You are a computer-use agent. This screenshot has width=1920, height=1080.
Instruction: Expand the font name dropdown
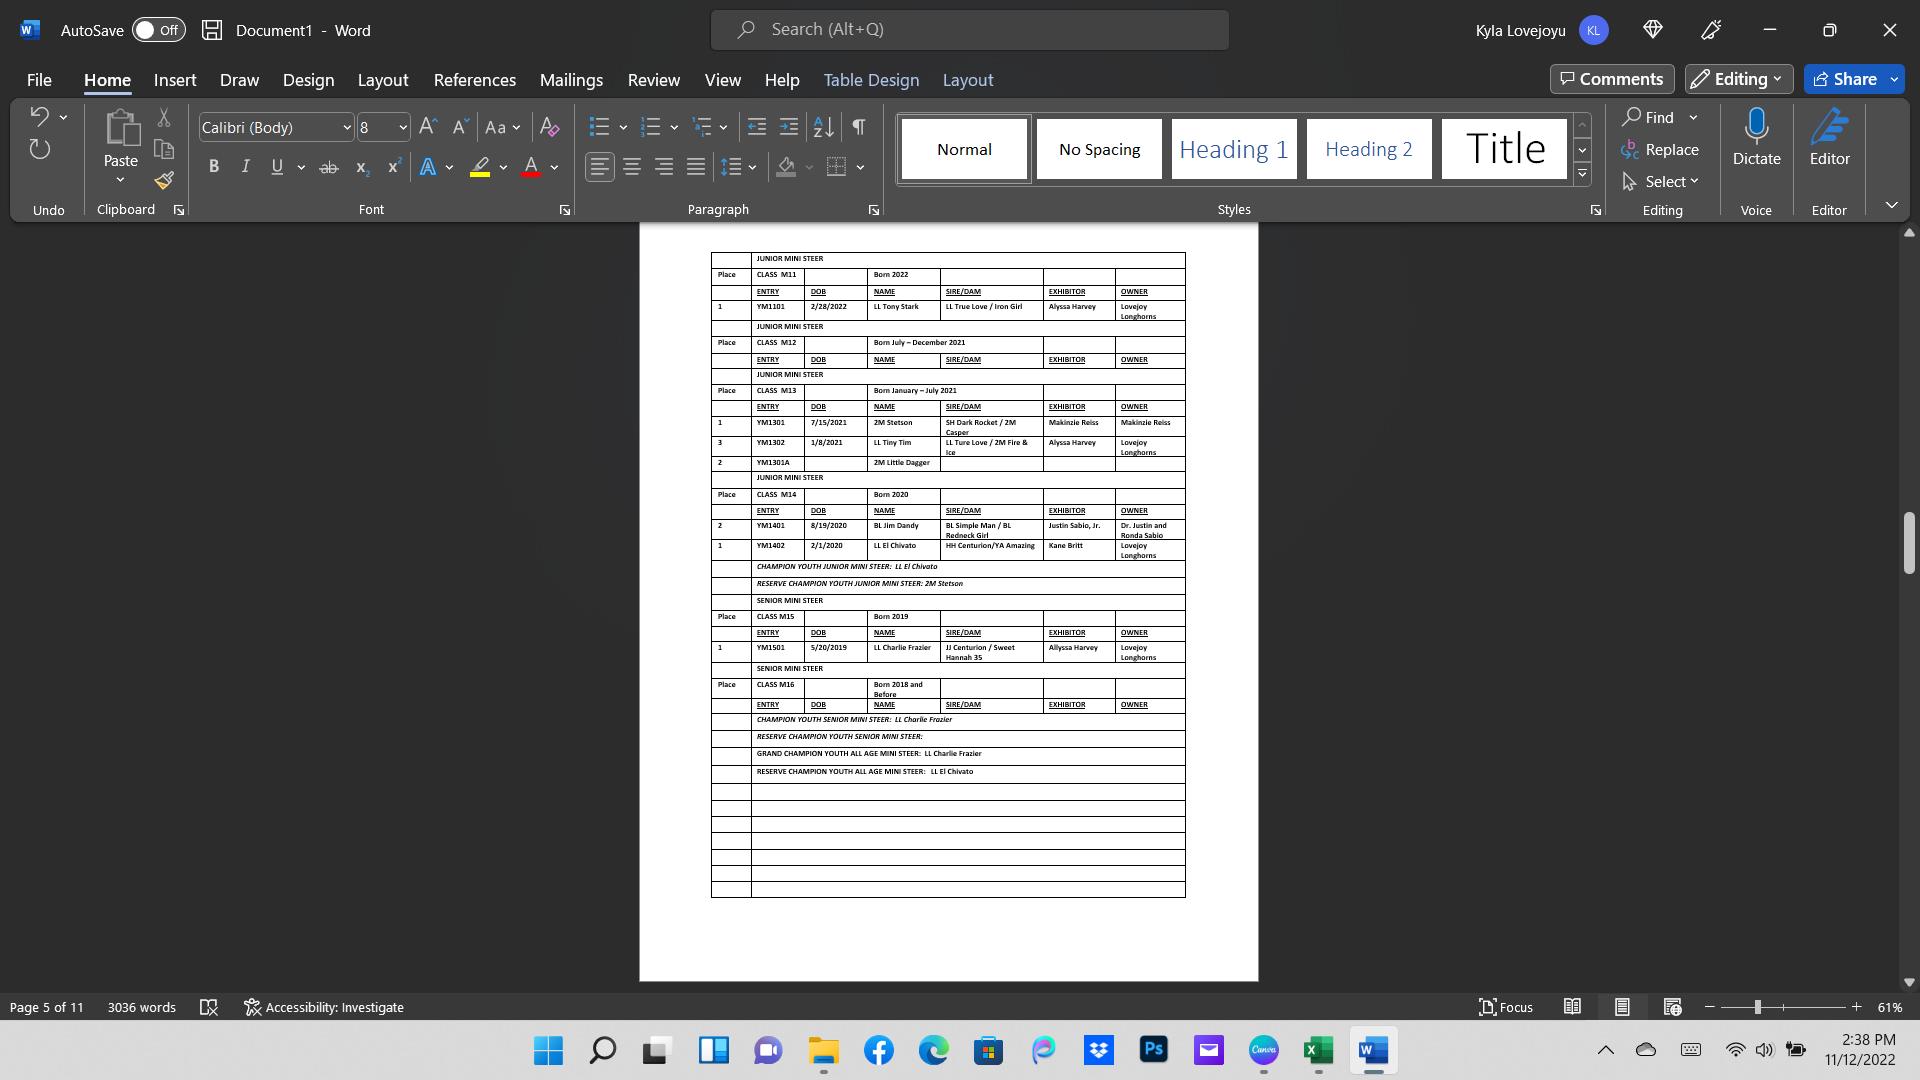[x=347, y=127]
